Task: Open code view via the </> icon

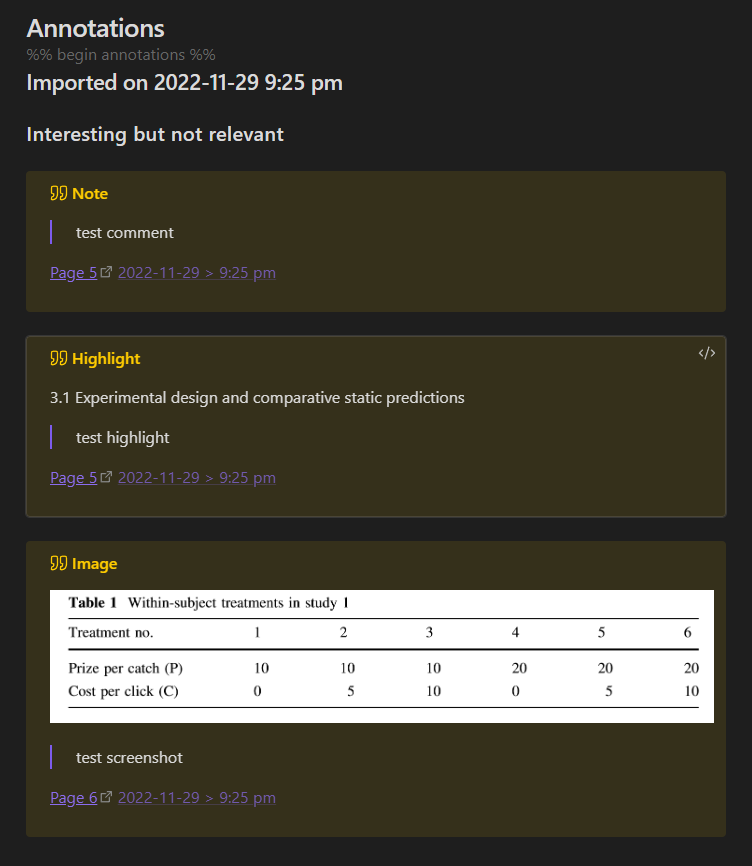Action: pyautogui.click(x=707, y=352)
